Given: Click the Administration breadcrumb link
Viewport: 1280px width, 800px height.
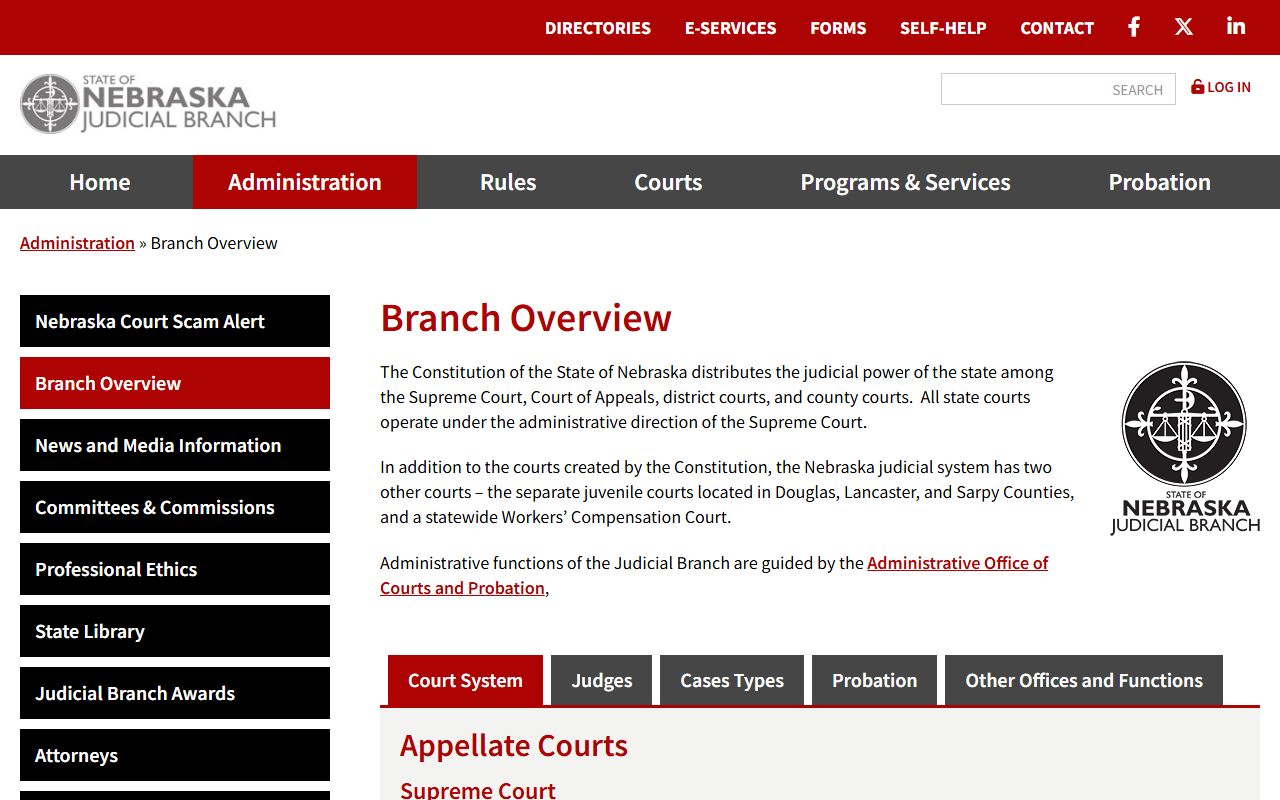Looking at the screenshot, I should tap(77, 243).
